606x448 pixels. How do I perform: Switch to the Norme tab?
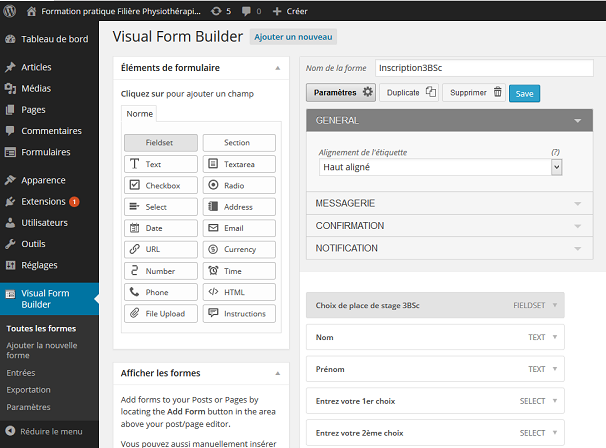point(140,114)
